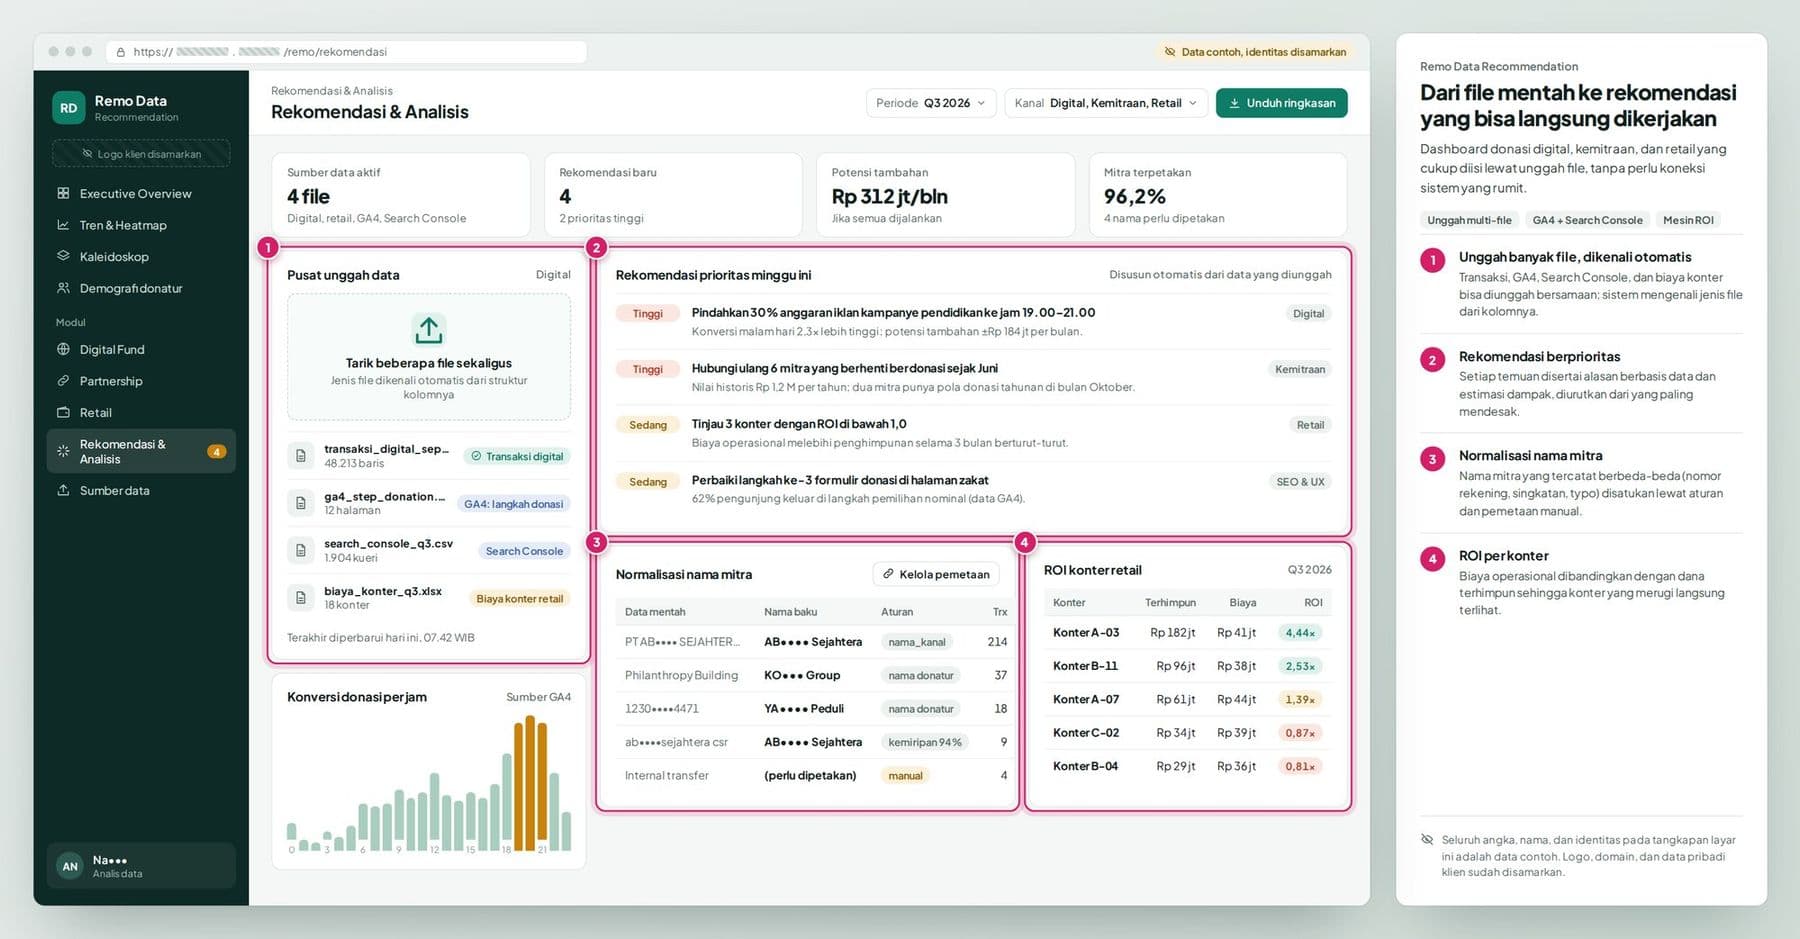Click the Kelola pemetaan button
1800x939 pixels.
(936, 574)
